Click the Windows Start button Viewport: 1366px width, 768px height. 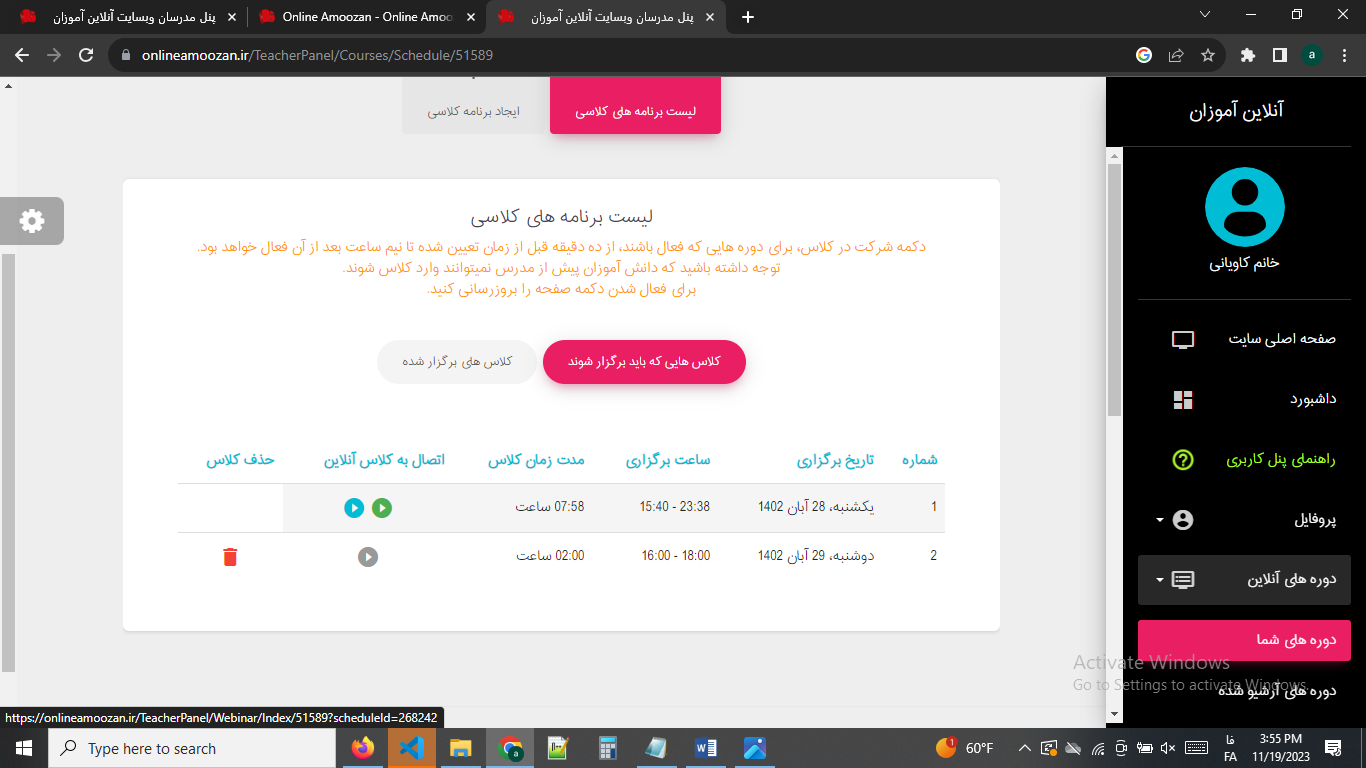pyautogui.click(x=24, y=748)
